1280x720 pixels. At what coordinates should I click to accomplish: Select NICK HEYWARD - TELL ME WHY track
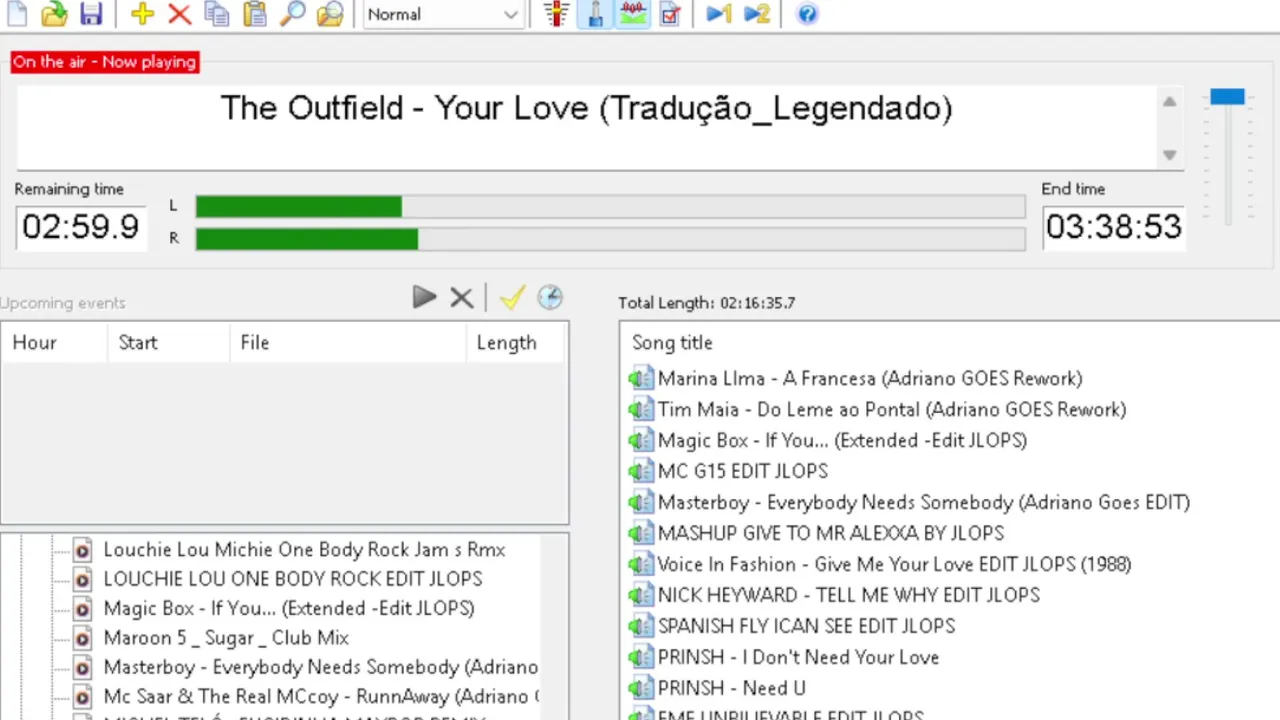click(849, 595)
